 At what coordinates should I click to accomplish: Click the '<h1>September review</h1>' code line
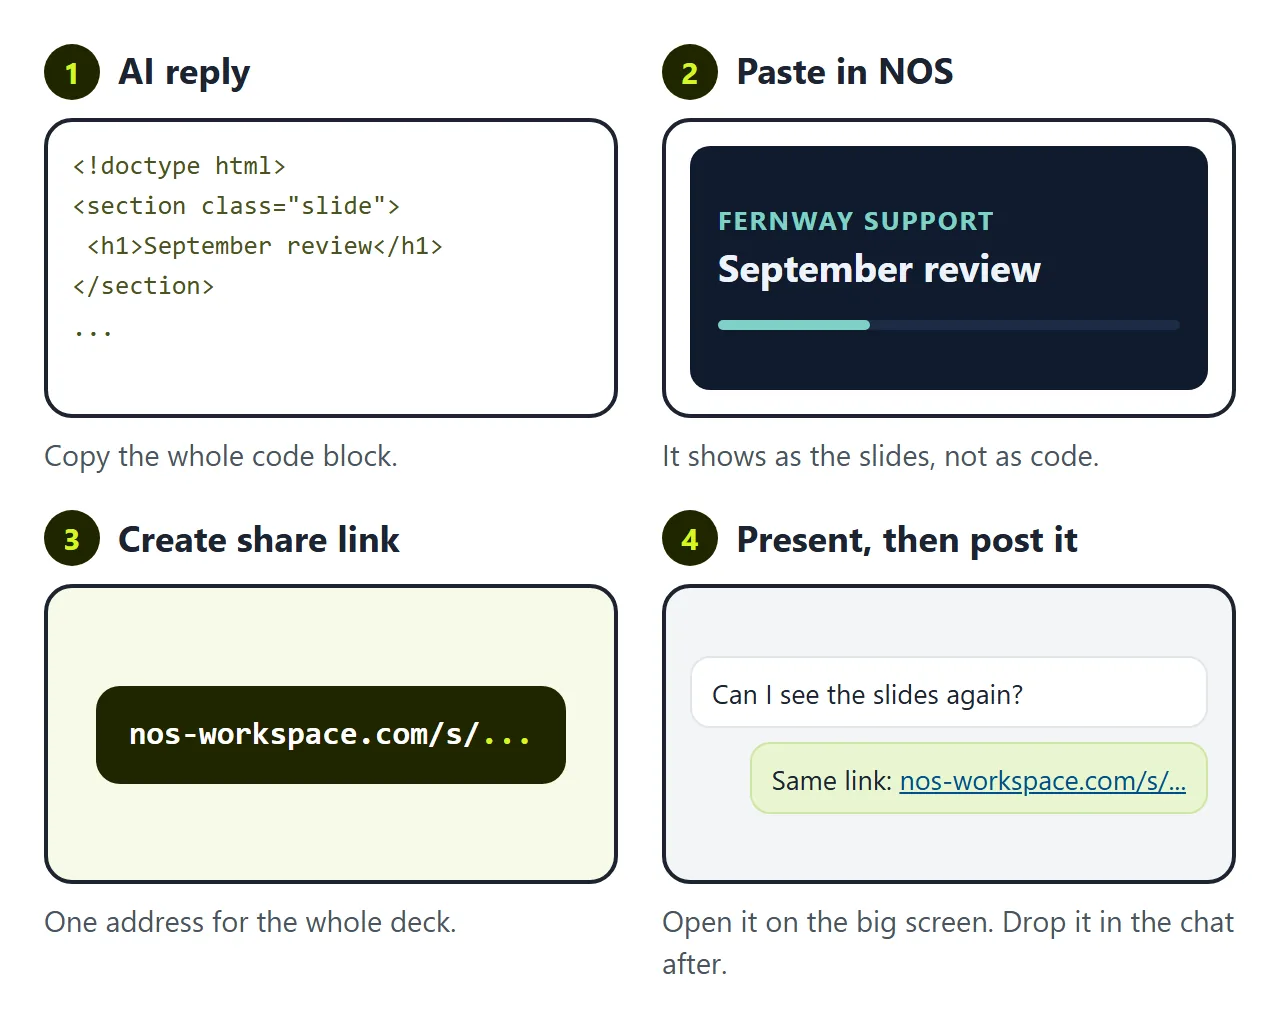pos(265,246)
